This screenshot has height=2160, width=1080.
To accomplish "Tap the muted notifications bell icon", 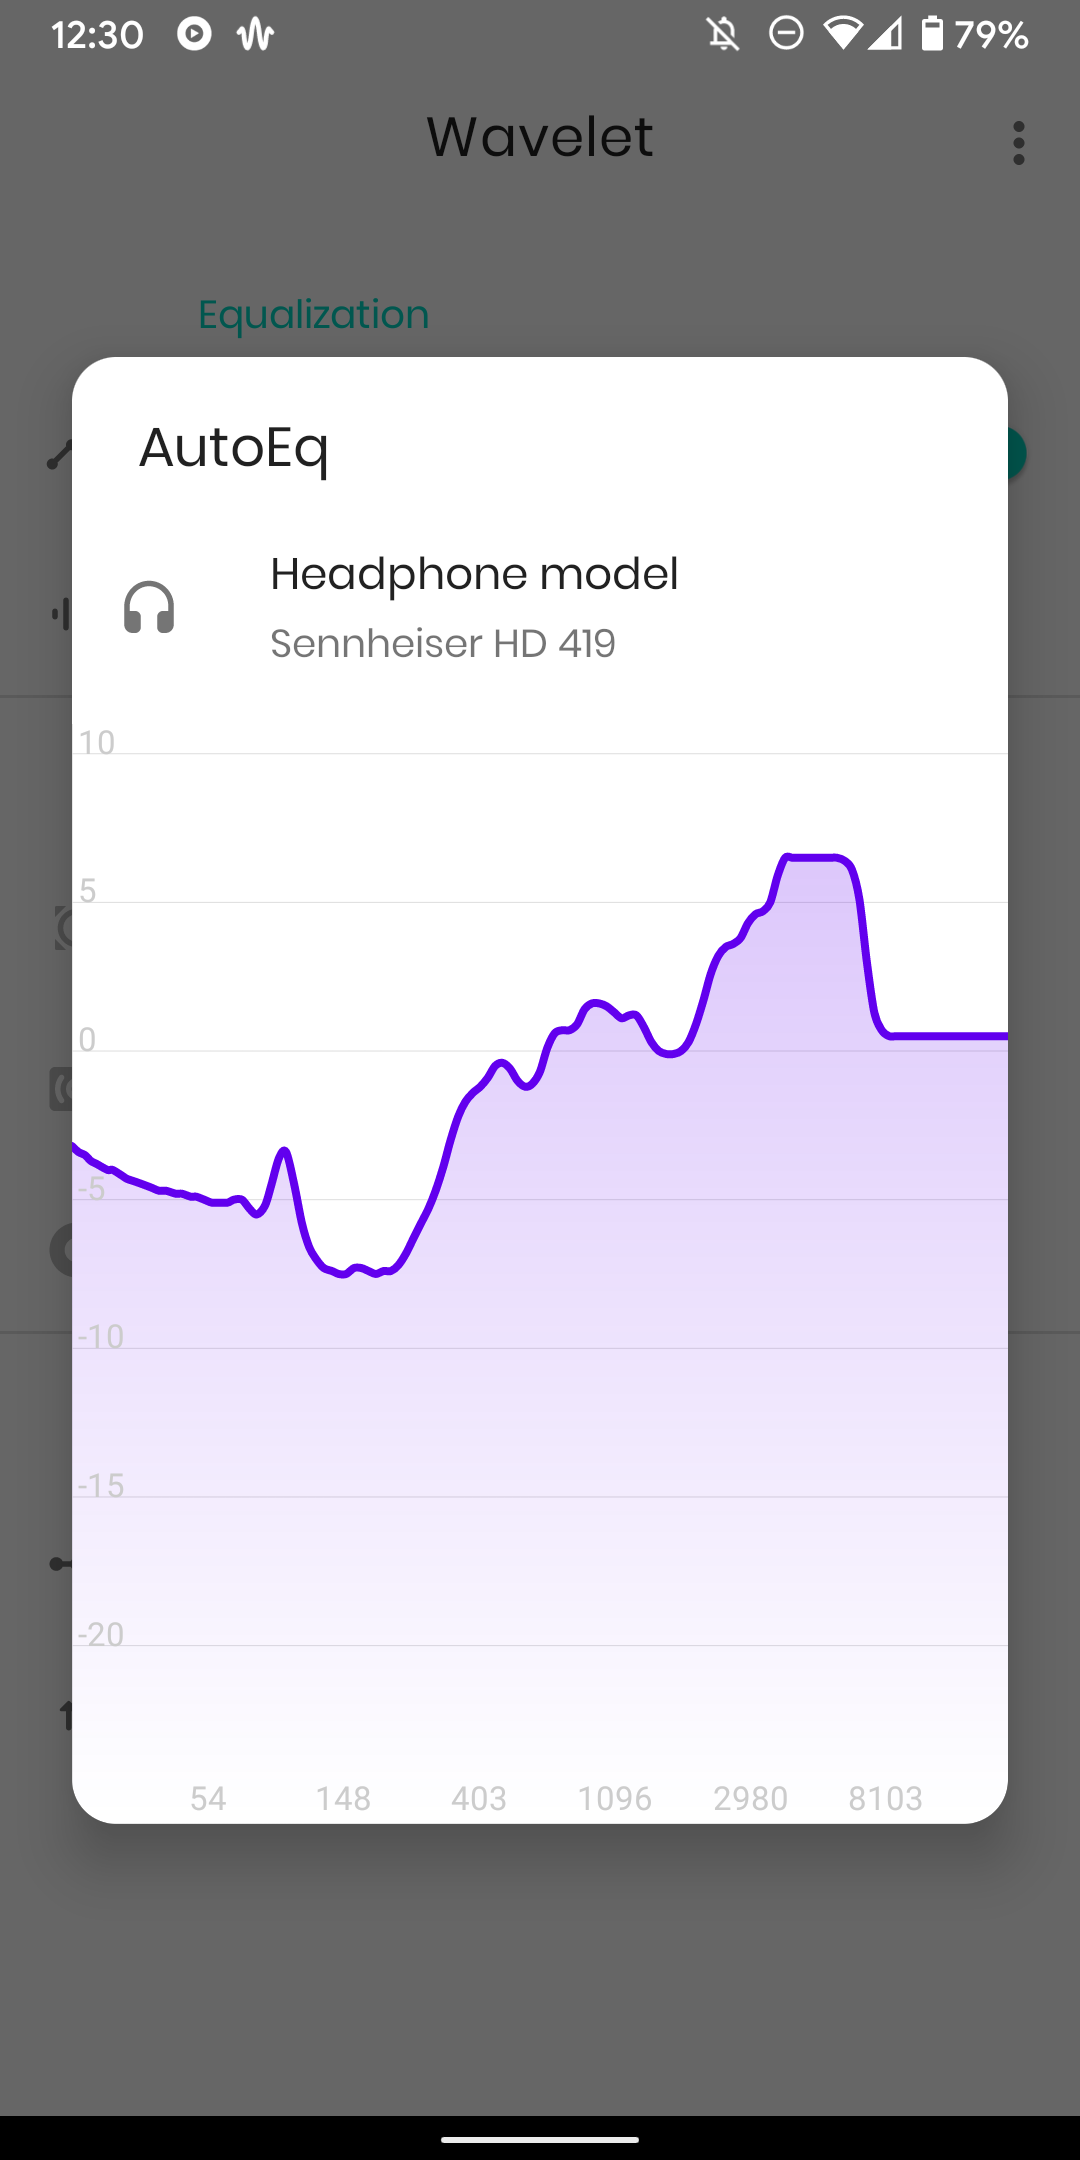I will point(723,35).
